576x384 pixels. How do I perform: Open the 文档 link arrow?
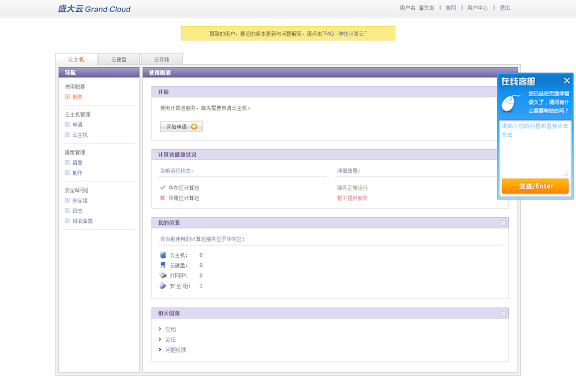(160, 329)
